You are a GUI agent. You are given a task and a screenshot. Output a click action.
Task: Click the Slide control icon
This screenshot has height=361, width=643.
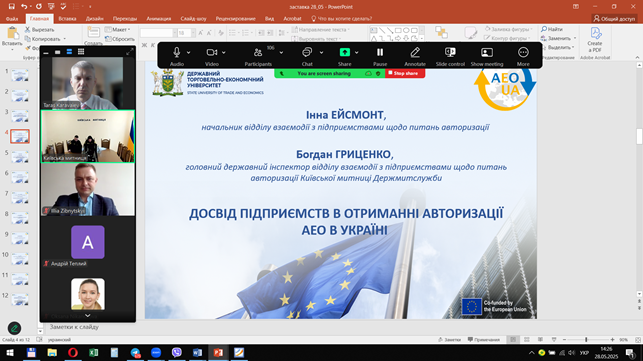pyautogui.click(x=450, y=53)
